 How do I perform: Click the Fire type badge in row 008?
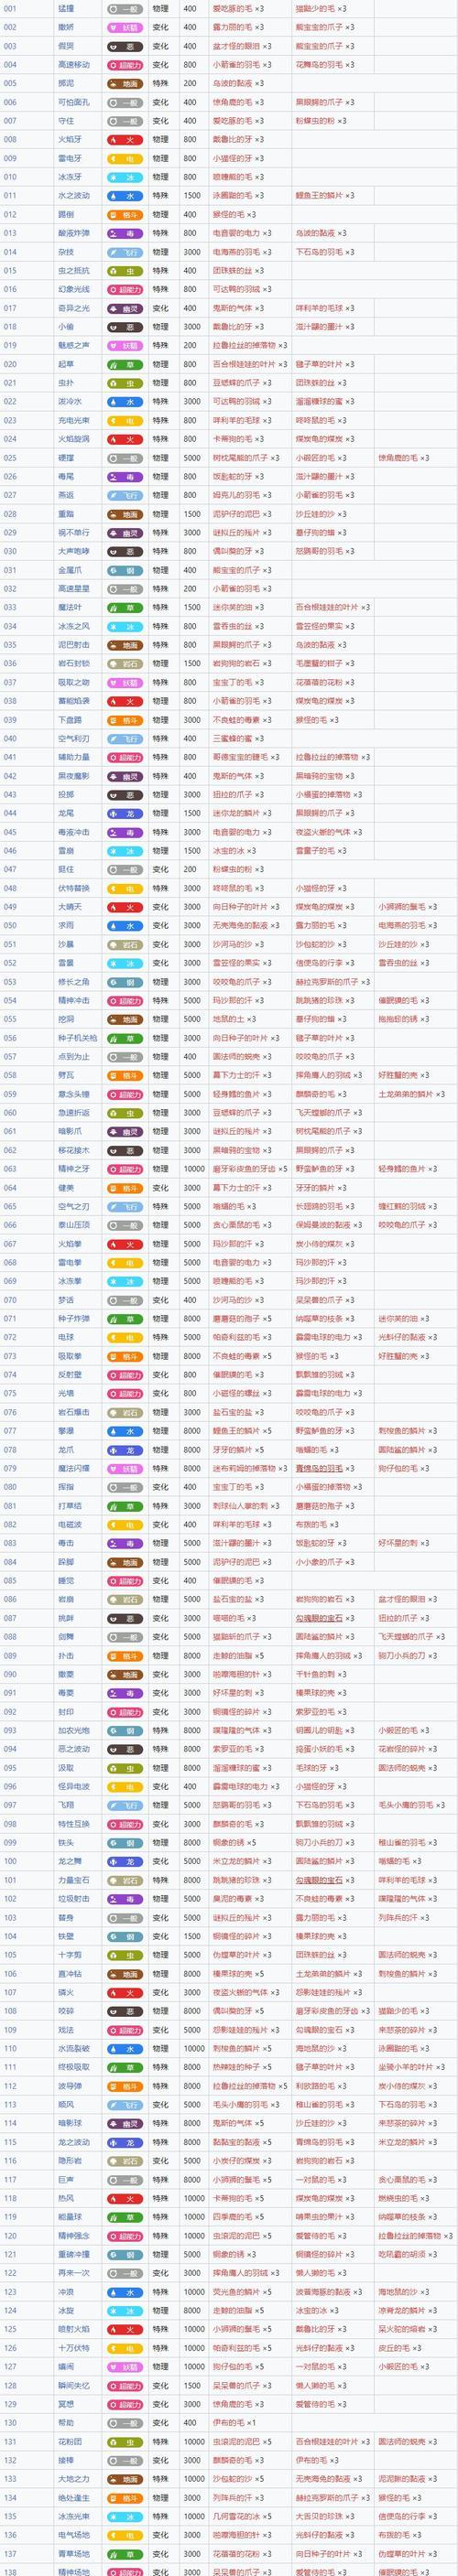pos(124,139)
